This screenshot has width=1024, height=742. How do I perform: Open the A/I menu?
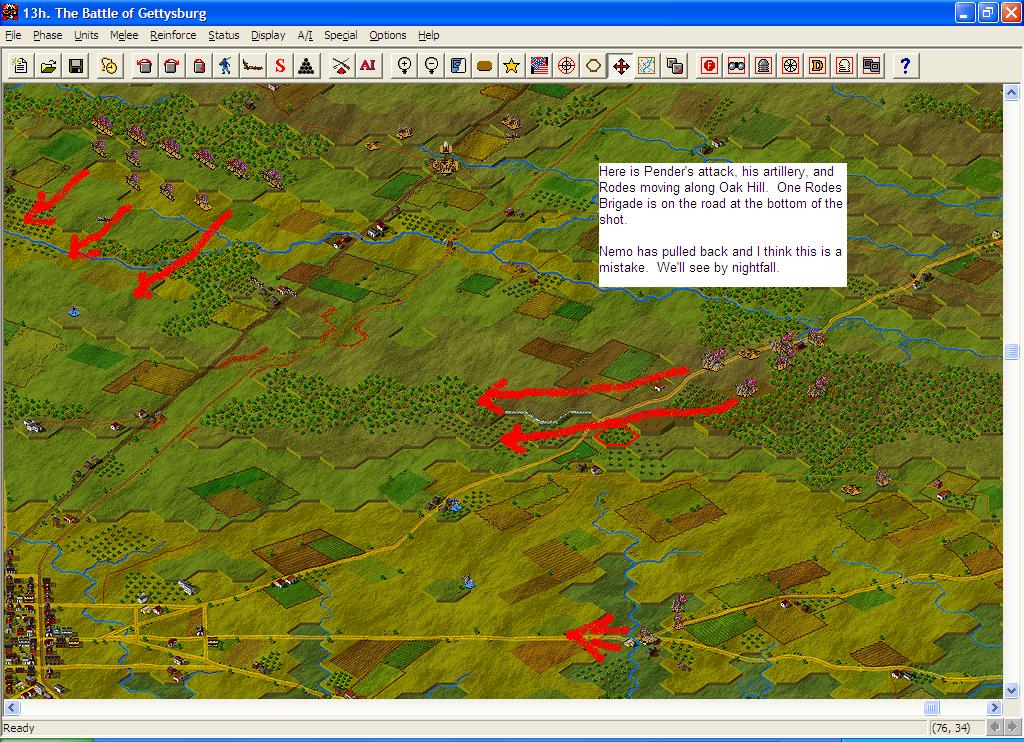pyautogui.click(x=305, y=35)
